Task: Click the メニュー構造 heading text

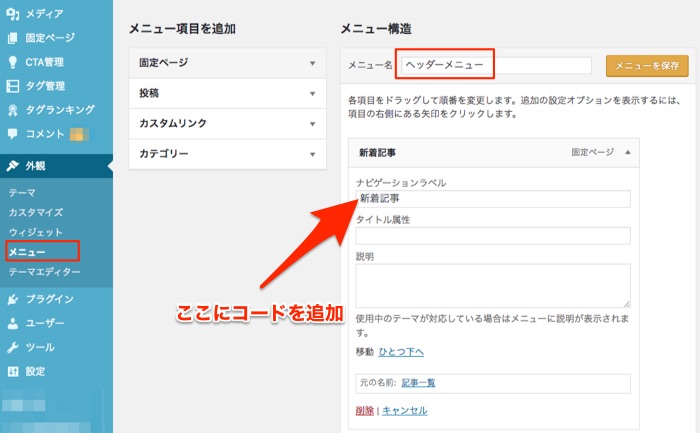Action: point(376,29)
